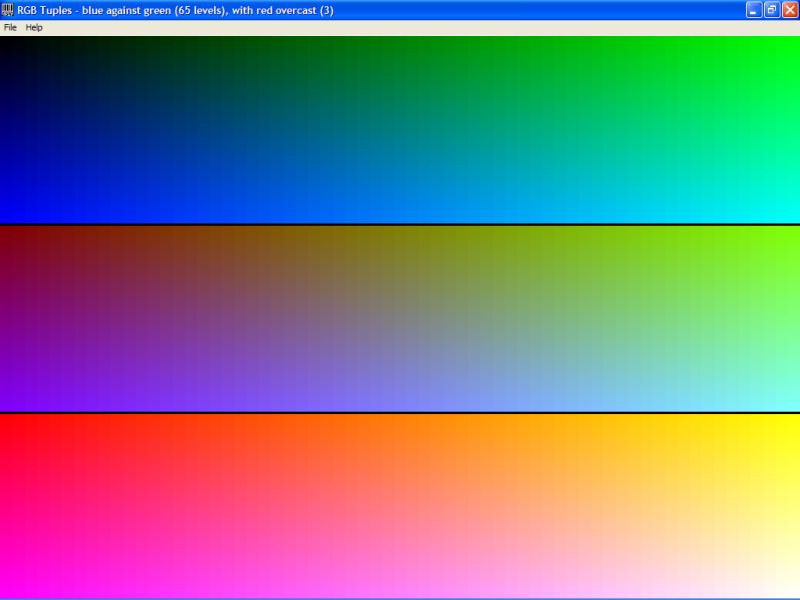This screenshot has height=600, width=800.
Task: Restore down the RGB Tuples window
Action: pos(772,10)
